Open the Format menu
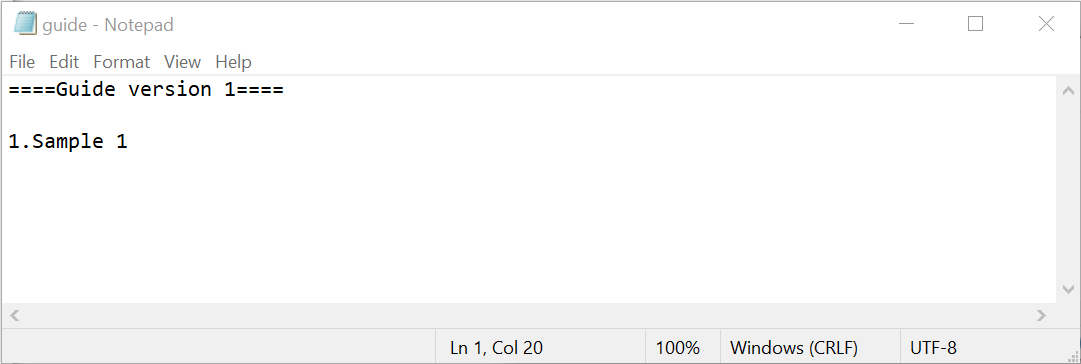 pos(121,62)
